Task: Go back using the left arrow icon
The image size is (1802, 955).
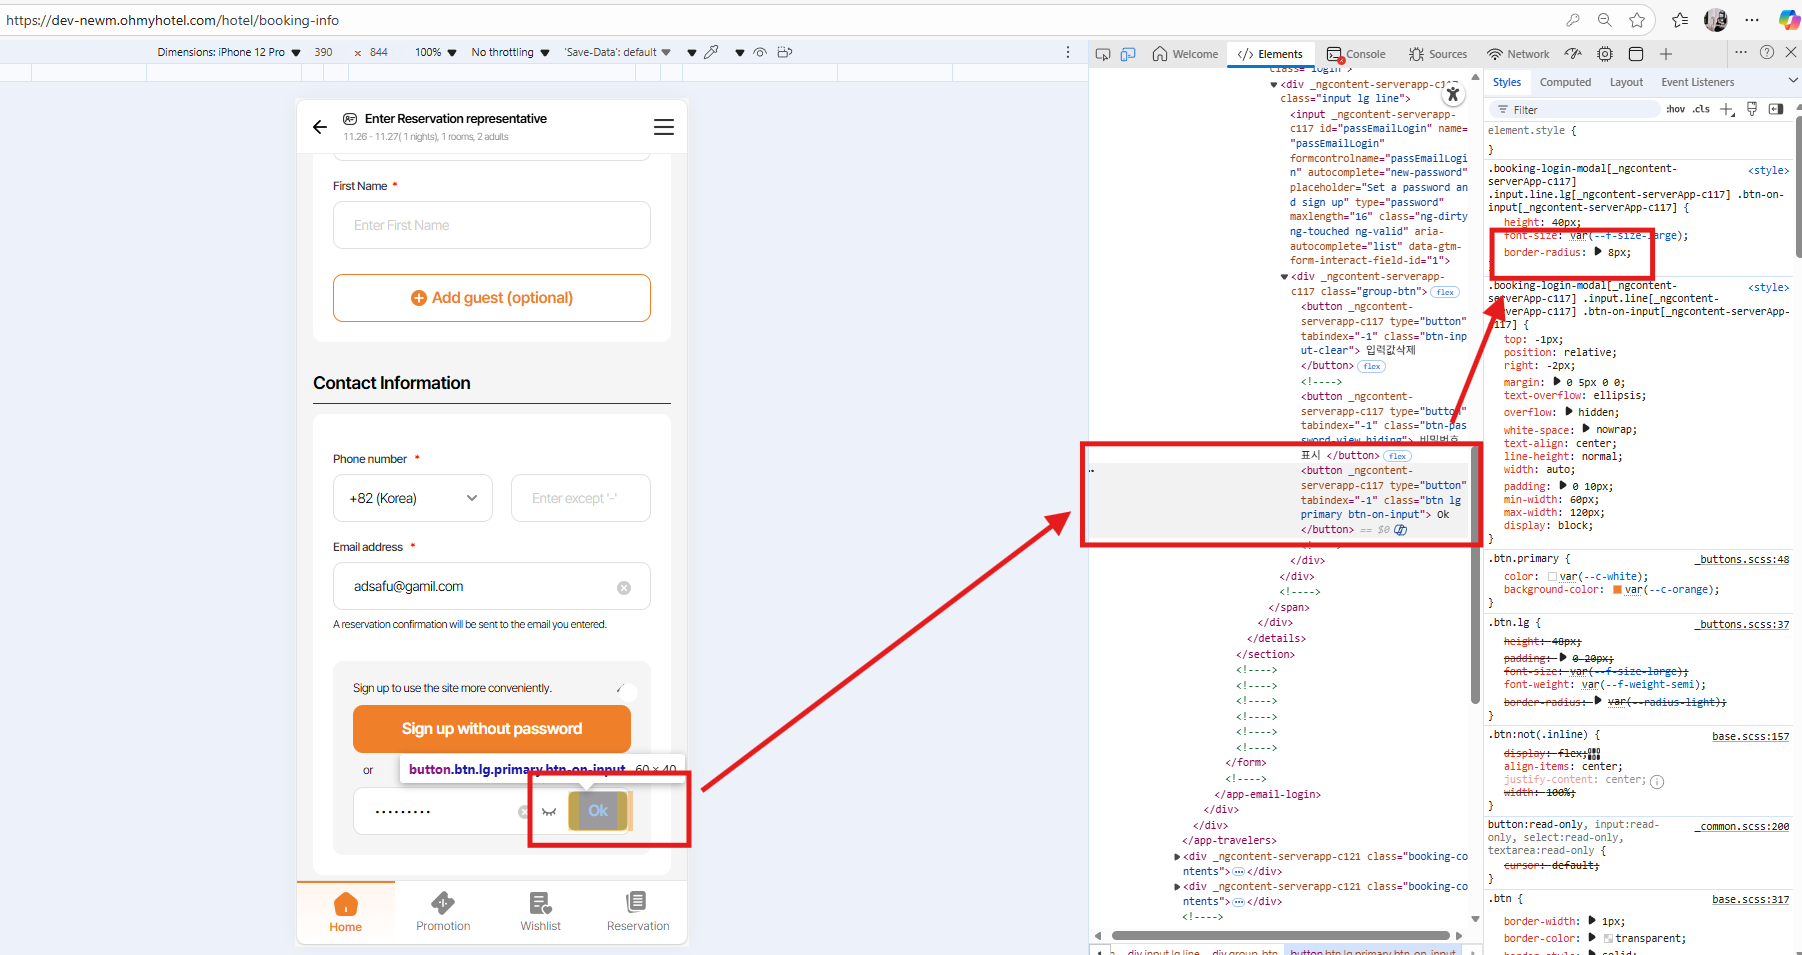Action: click(x=320, y=127)
